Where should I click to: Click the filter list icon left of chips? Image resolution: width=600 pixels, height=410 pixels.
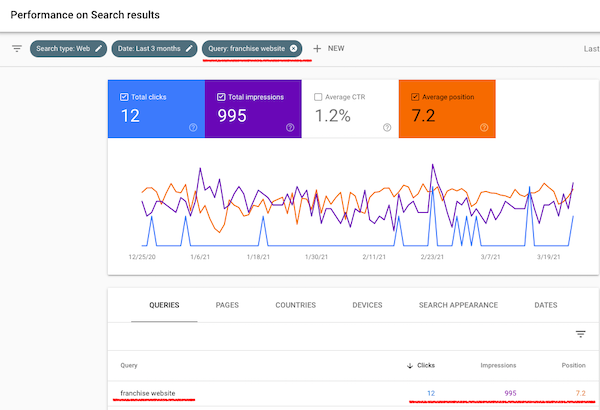click(x=16, y=48)
